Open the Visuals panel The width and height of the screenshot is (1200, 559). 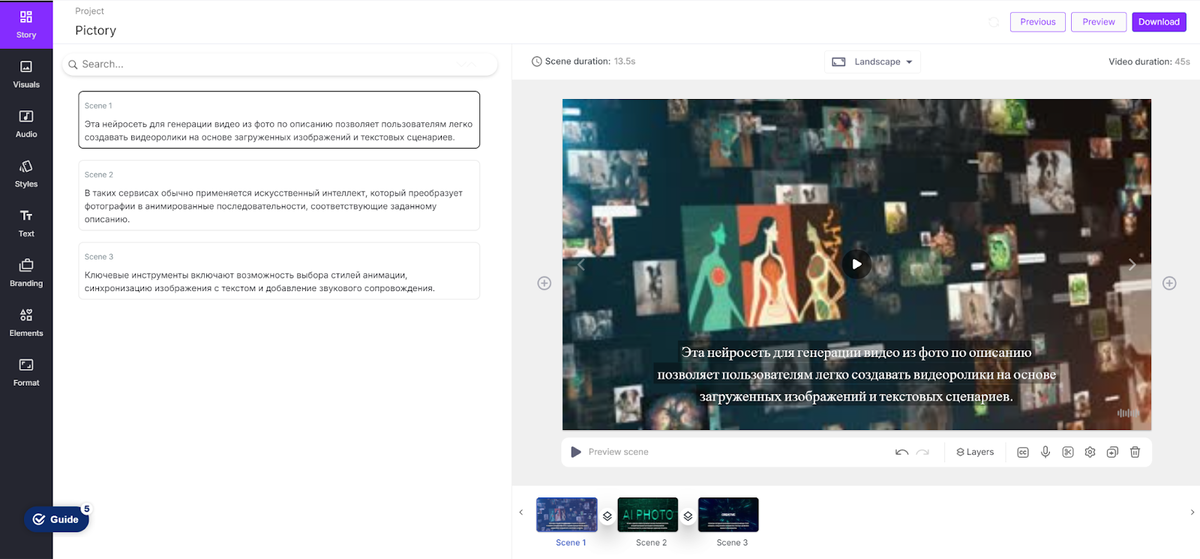(x=26, y=74)
